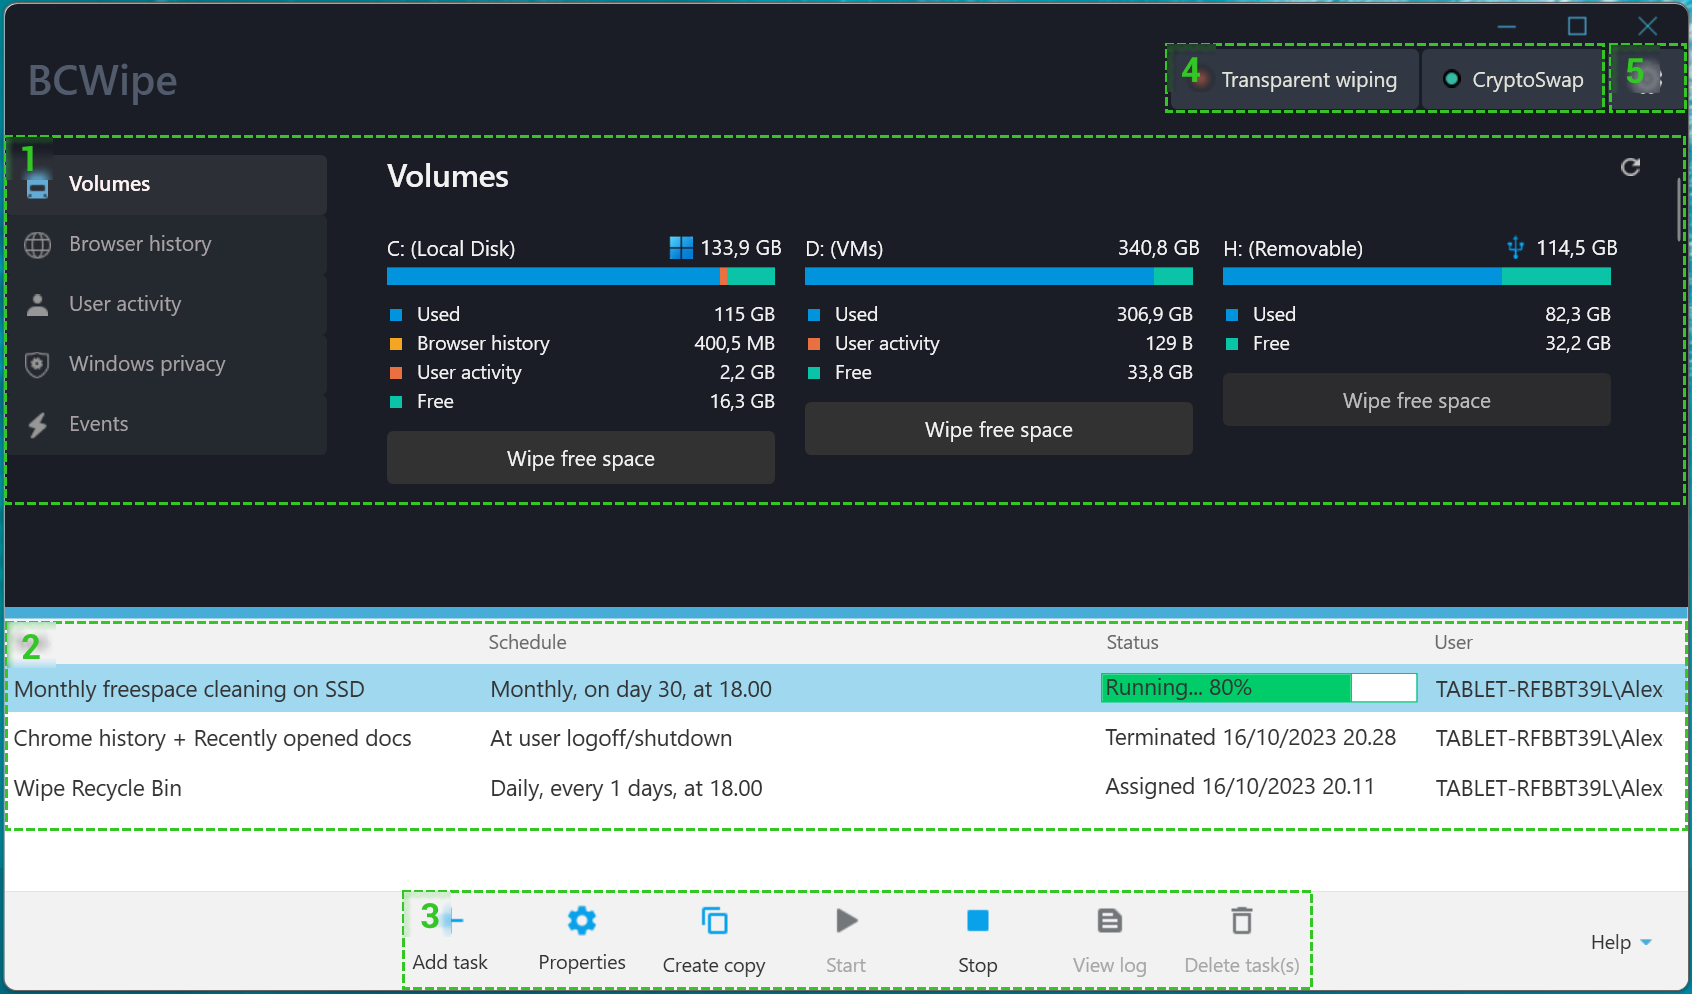Click the C: drive usage bar

coord(581,276)
